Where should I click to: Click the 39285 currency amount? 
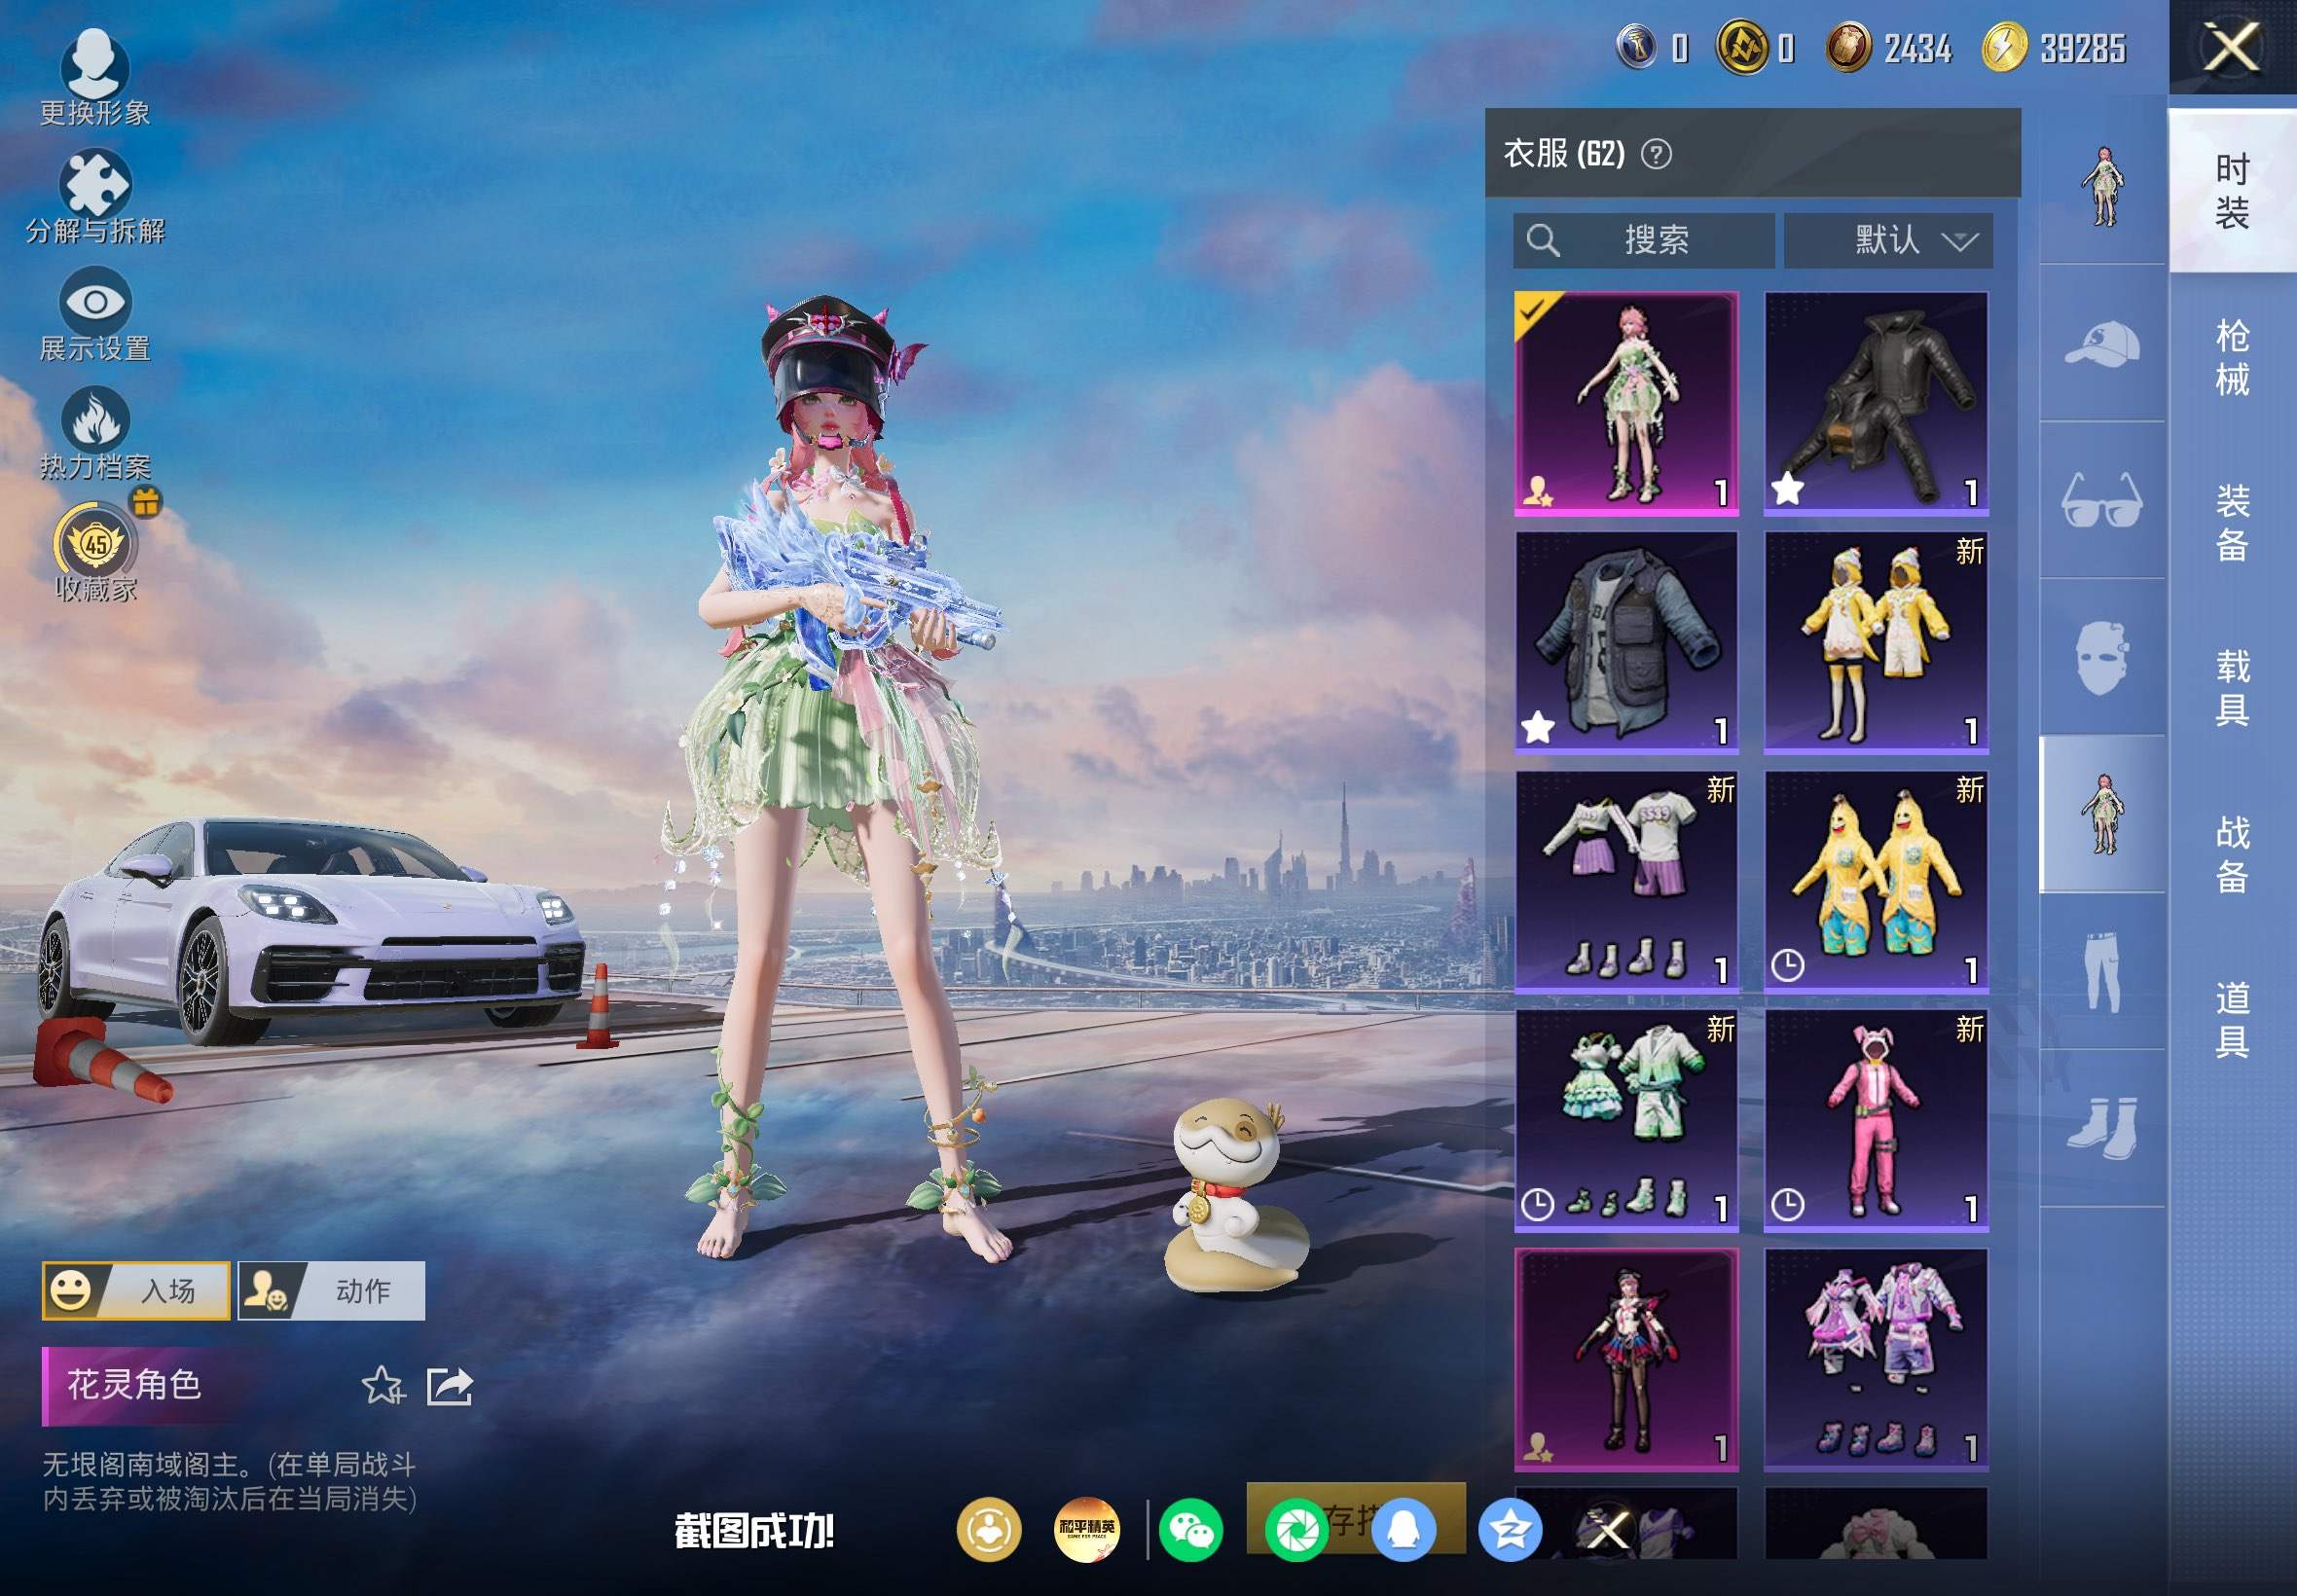point(2083,48)
